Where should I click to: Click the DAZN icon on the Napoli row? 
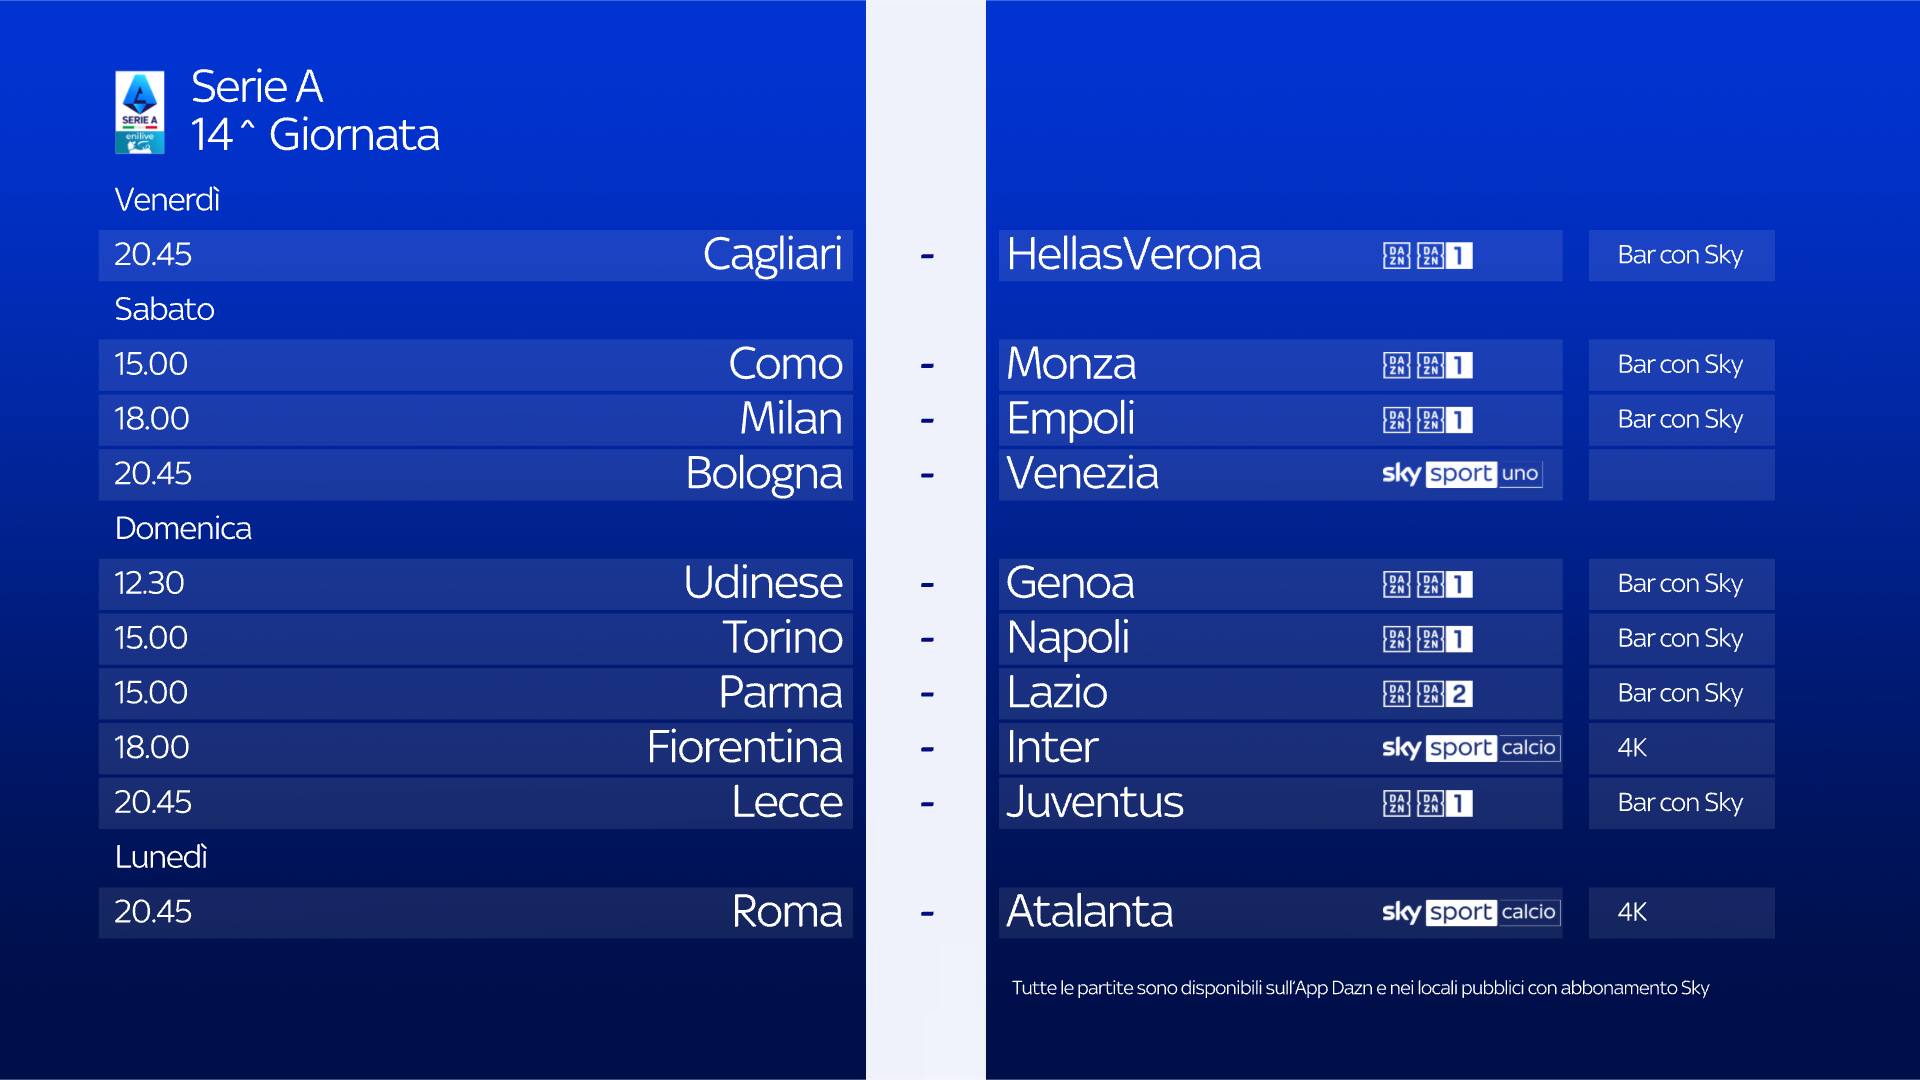coord(1396,639)
